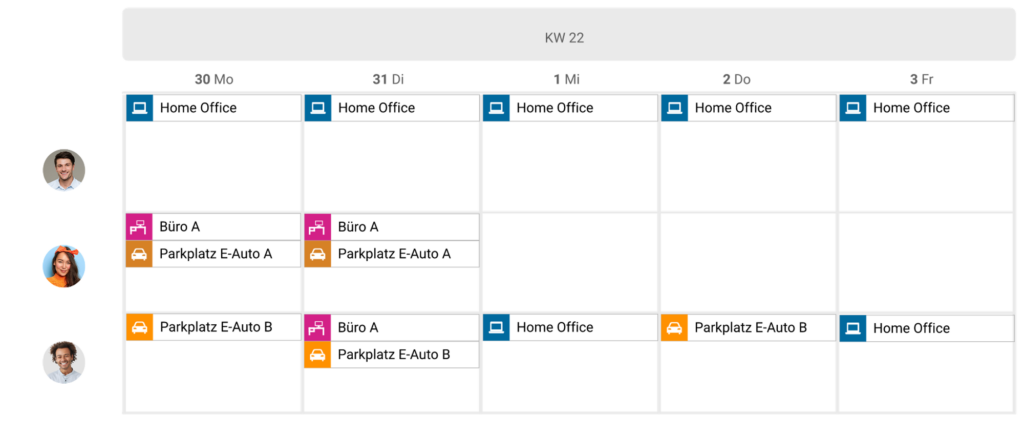Open the profile photo of the woman in orange
The width and height of the screenshot is (1024, 436).
pos(64,266)
